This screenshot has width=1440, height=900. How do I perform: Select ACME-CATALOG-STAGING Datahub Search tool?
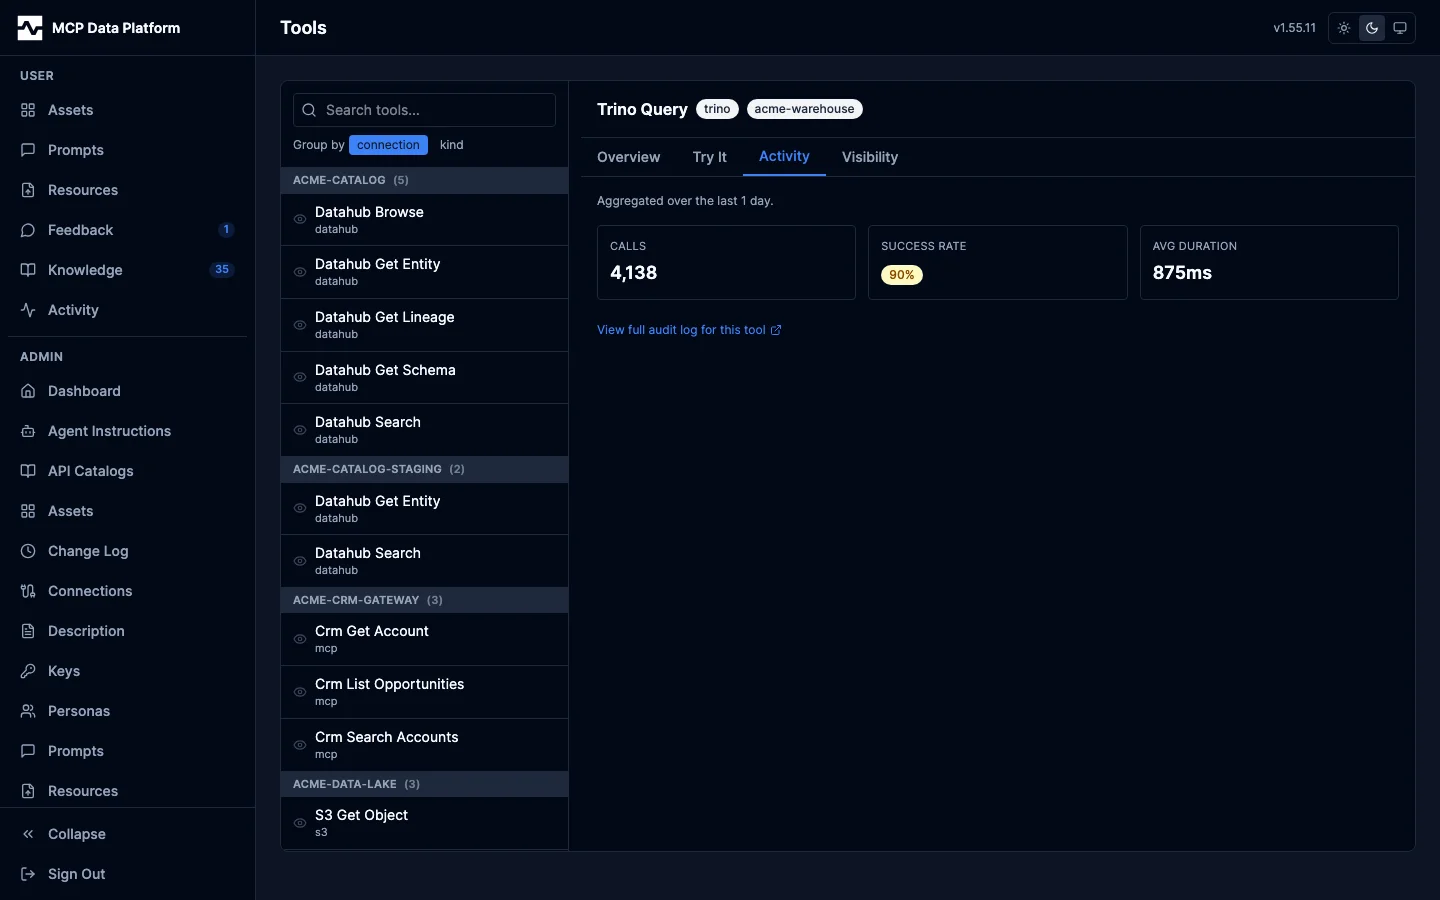(424, 561)
